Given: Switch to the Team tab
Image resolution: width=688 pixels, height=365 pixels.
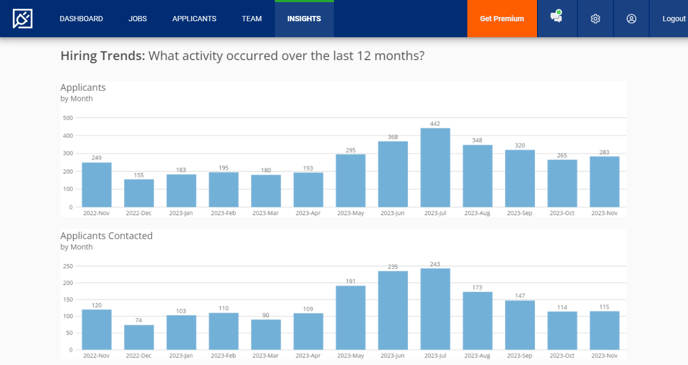Looking at the screenshot, I should tap(251, 19).
